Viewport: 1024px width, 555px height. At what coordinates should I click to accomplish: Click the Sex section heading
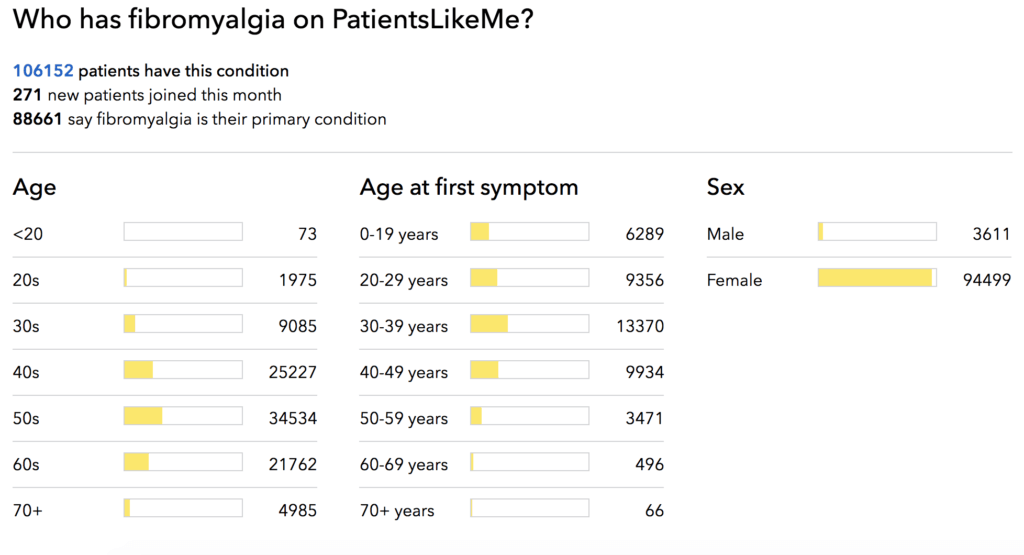click(726, 187)
